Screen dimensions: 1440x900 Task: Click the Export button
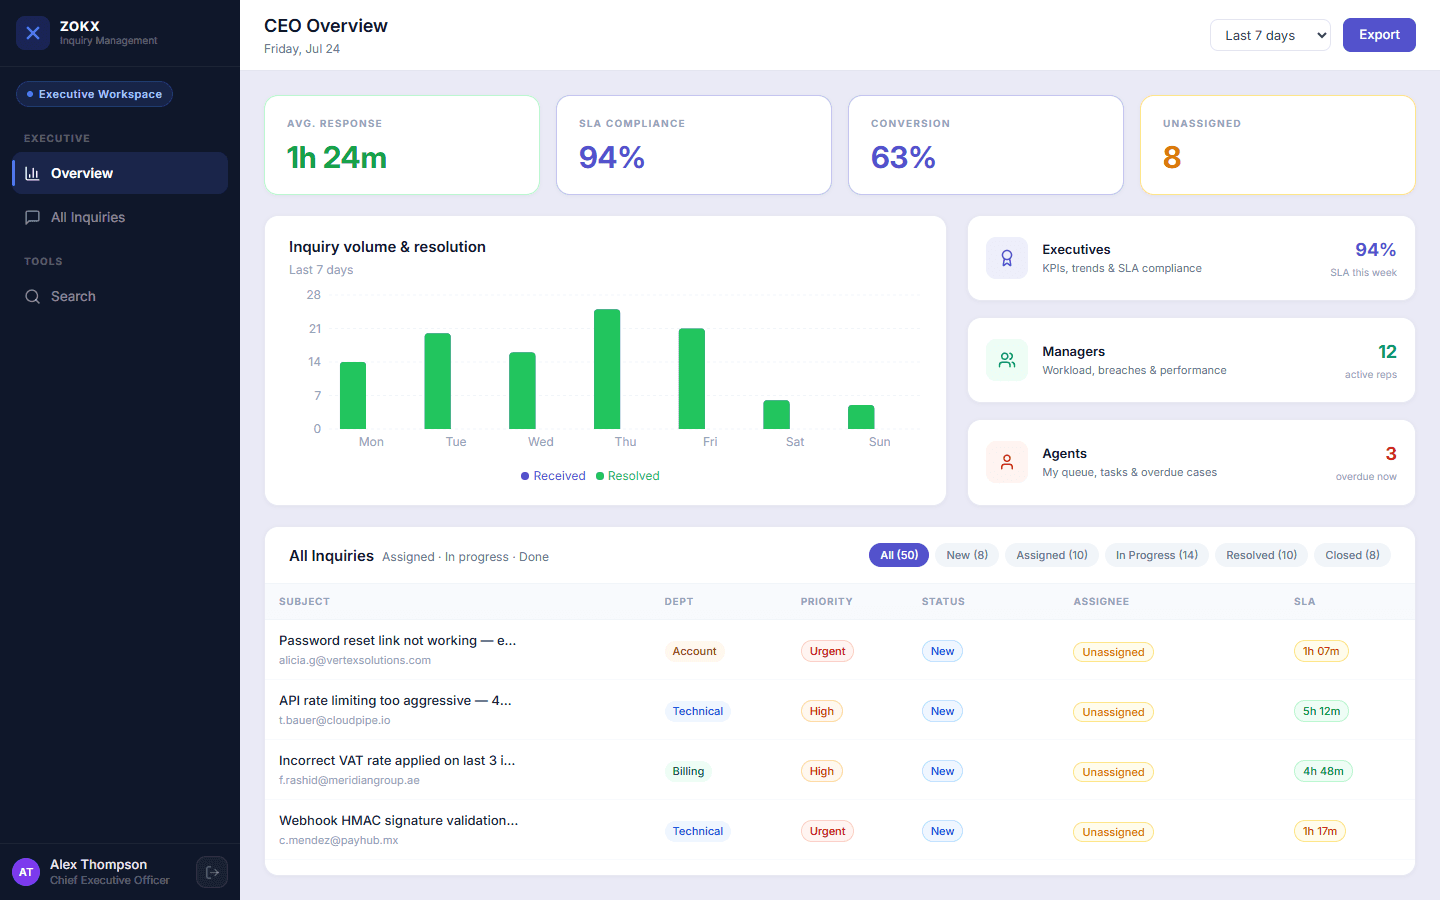pos(1379,35)
